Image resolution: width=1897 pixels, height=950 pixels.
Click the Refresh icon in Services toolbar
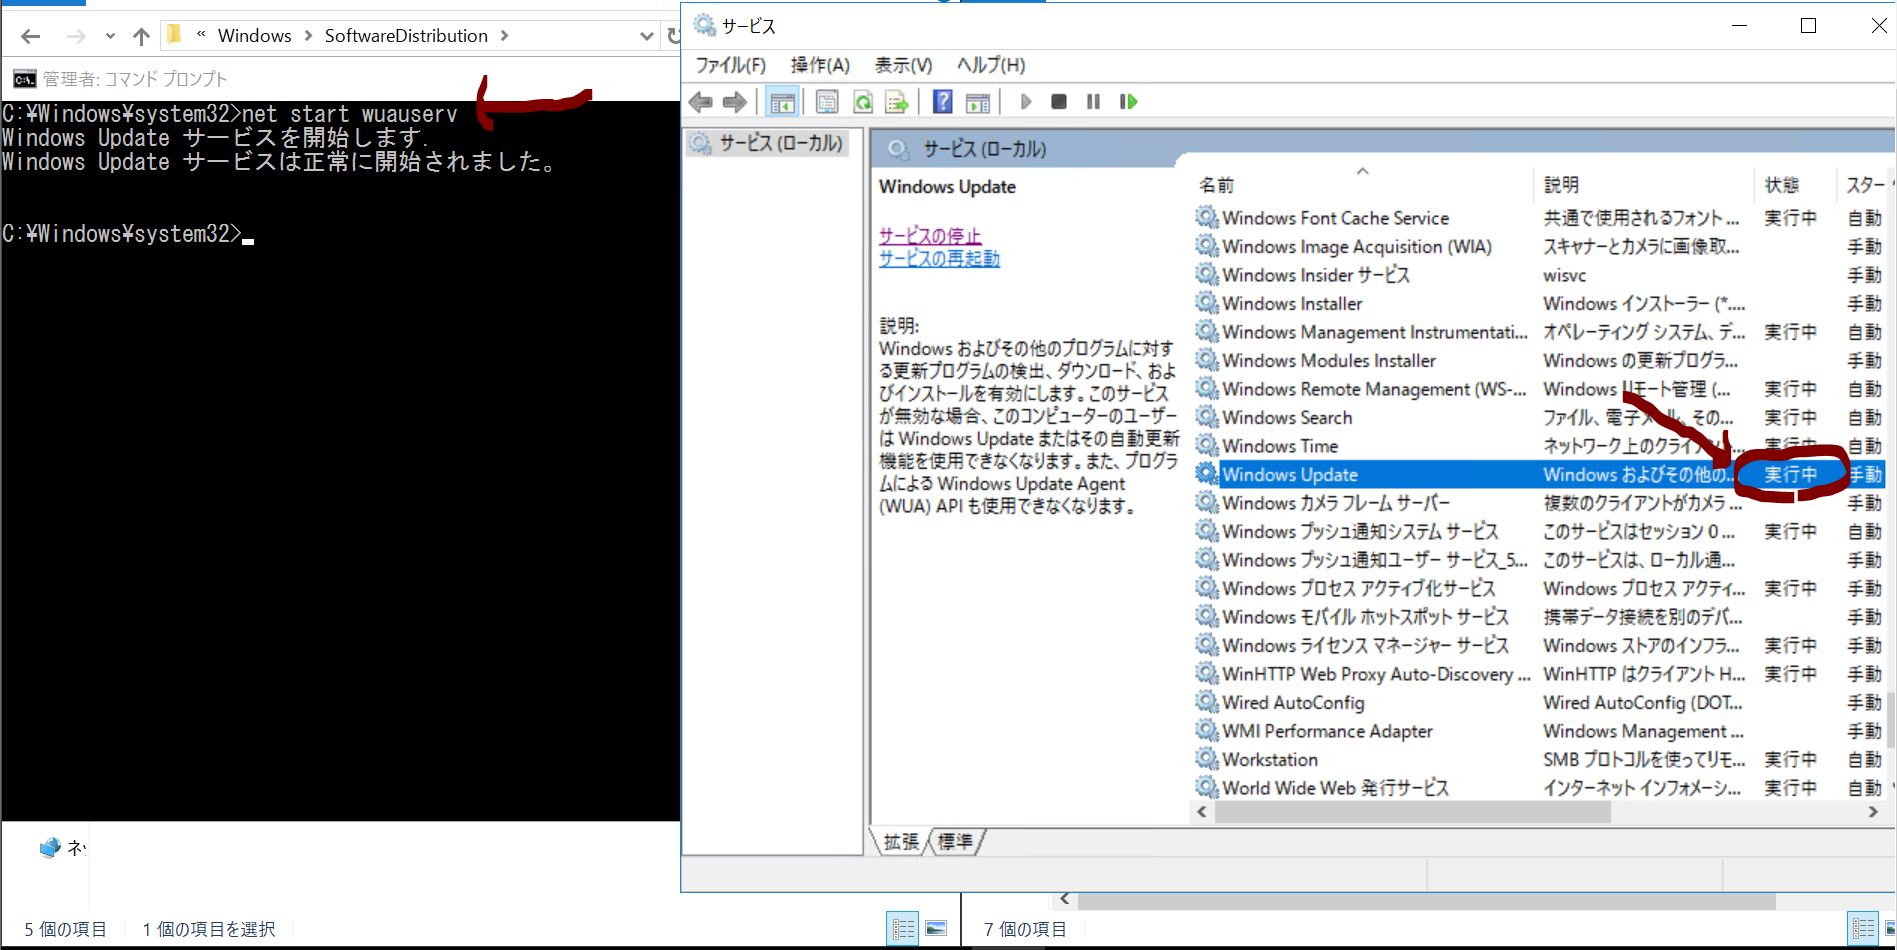862,102
